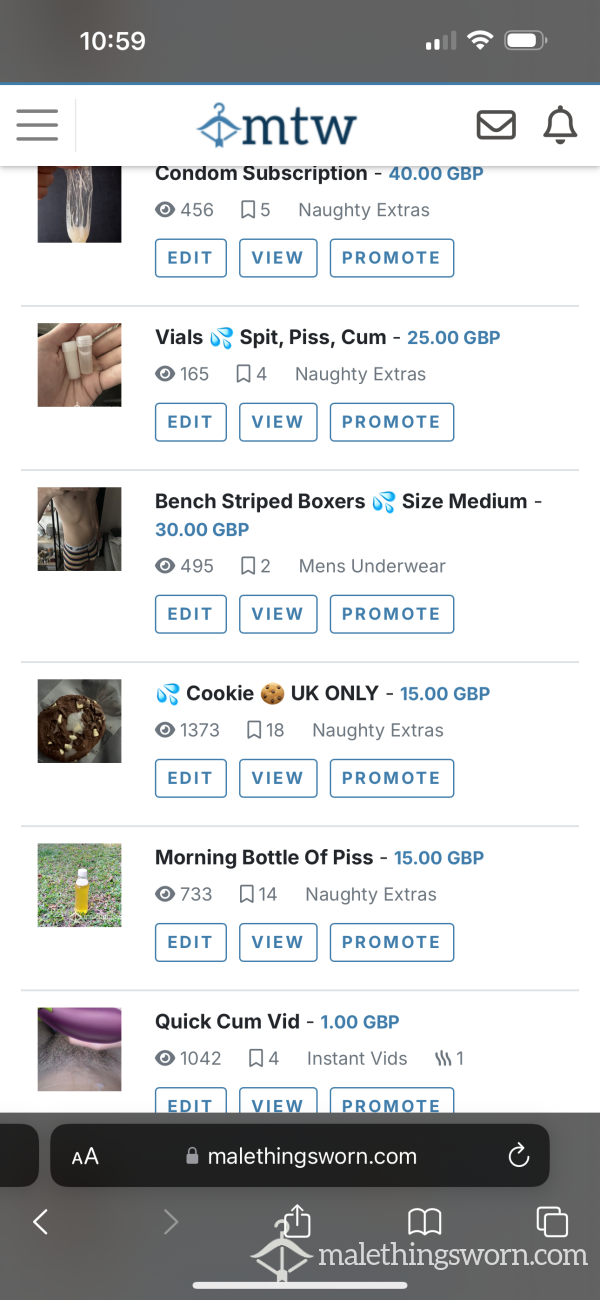Screen dimensions: 600x1300
Task: Tap the AA reader text-size control
Action: tap(85, 1157)
